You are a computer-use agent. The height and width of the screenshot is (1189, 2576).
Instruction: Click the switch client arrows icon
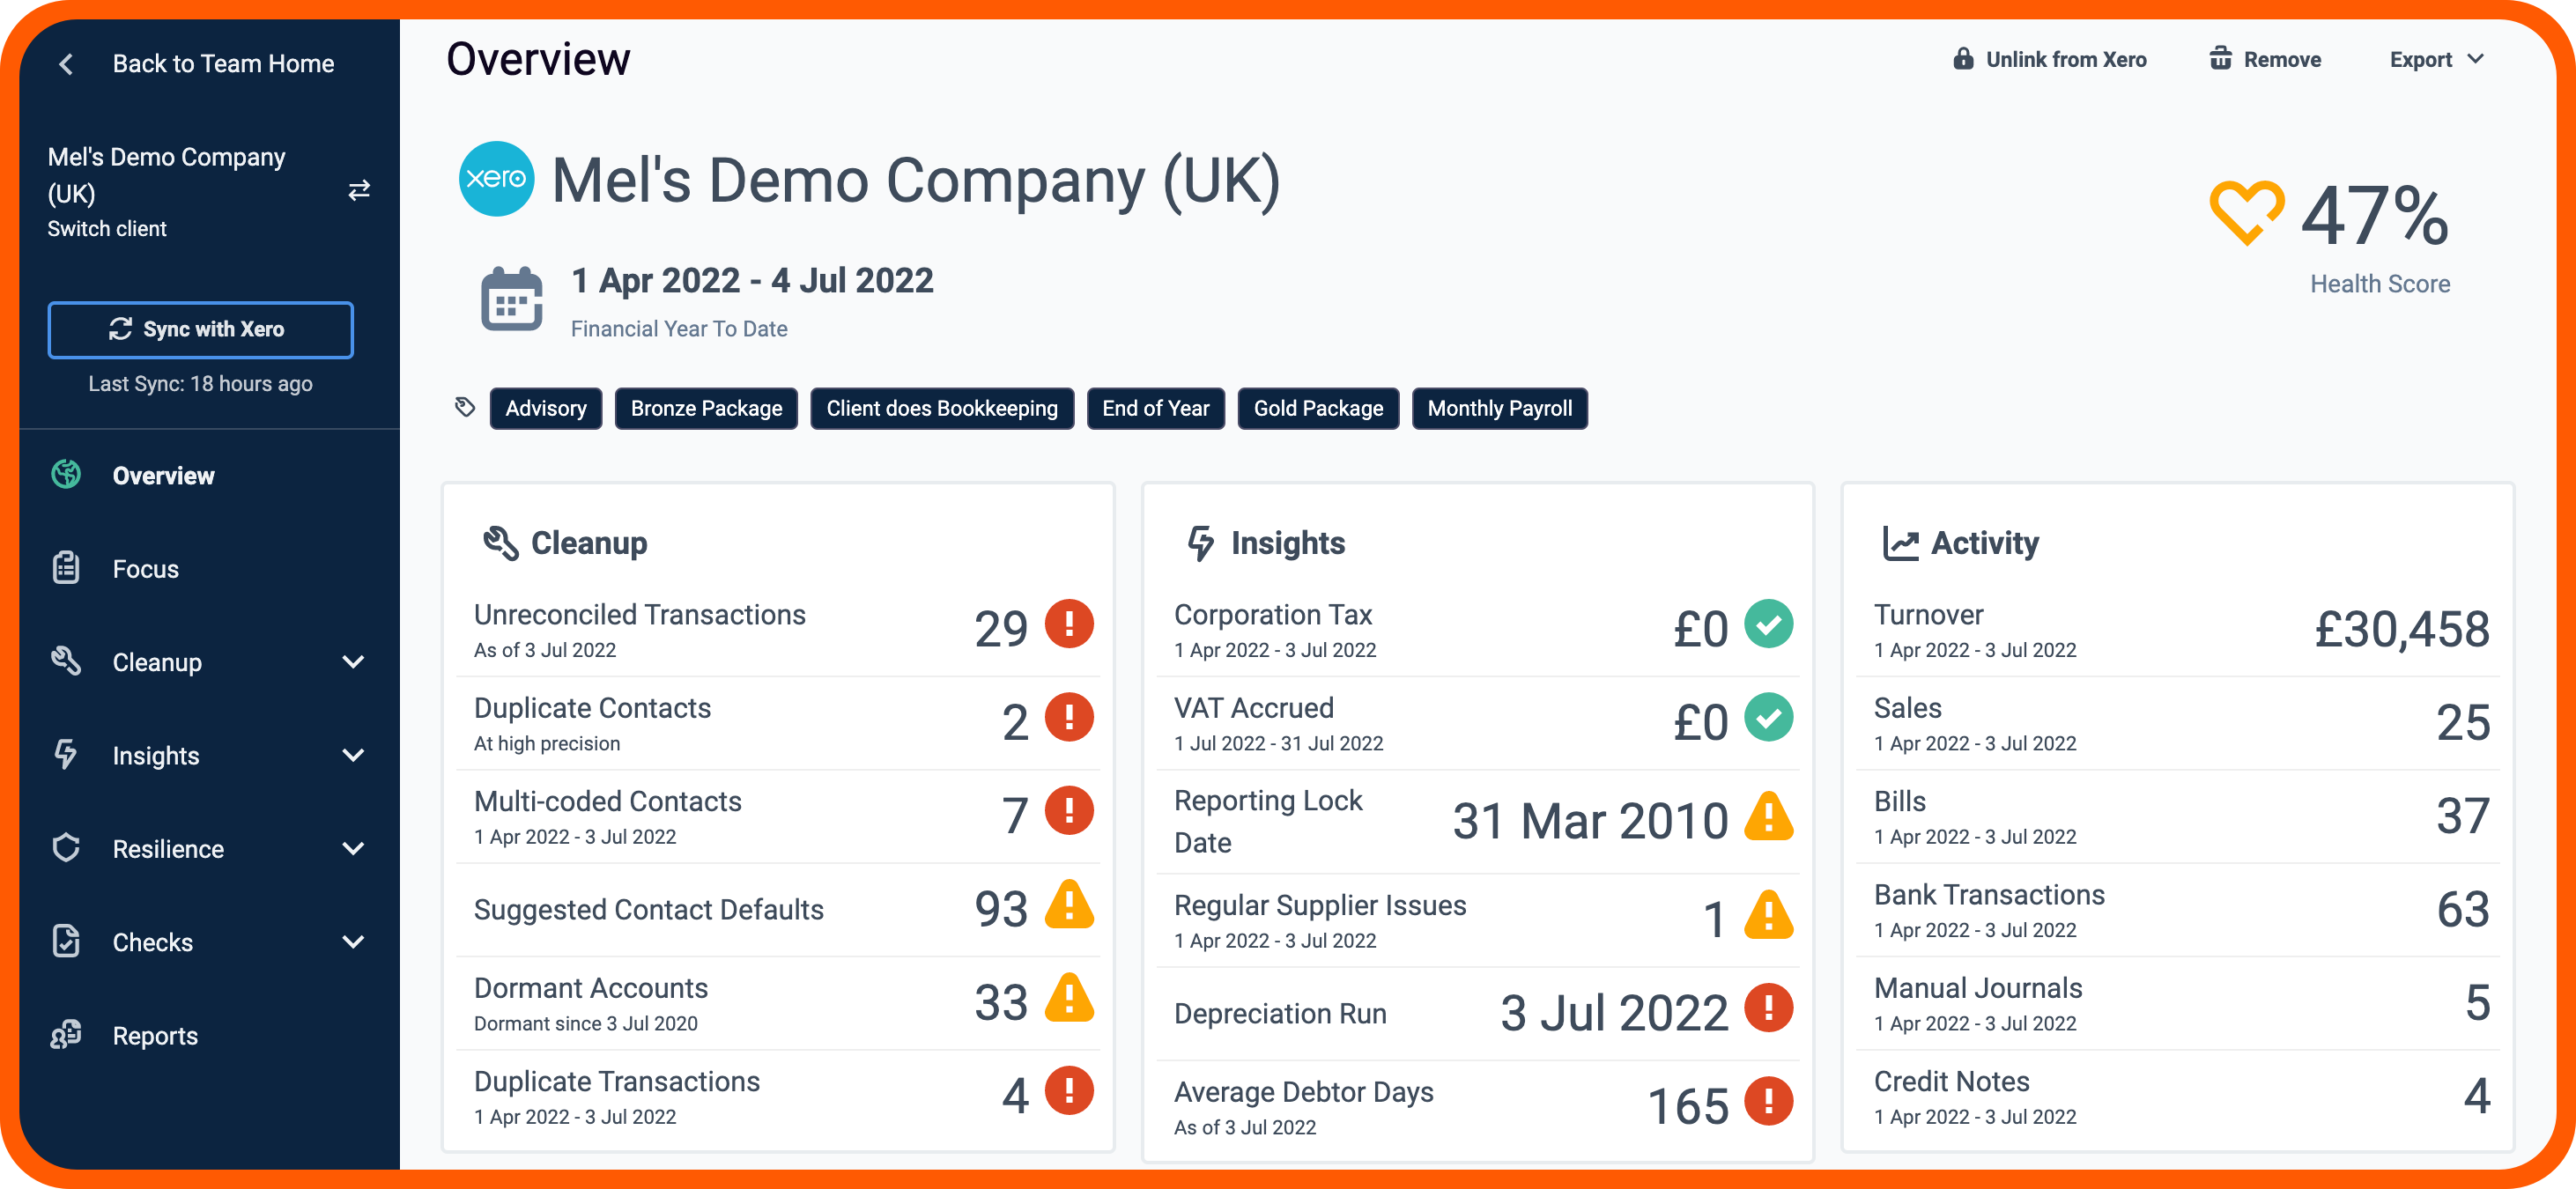click(359, 190)
